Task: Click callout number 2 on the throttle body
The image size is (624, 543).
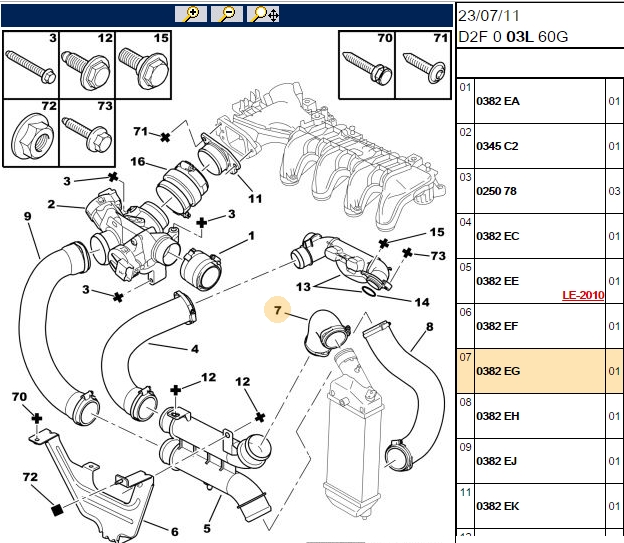Action: [51, 204]
